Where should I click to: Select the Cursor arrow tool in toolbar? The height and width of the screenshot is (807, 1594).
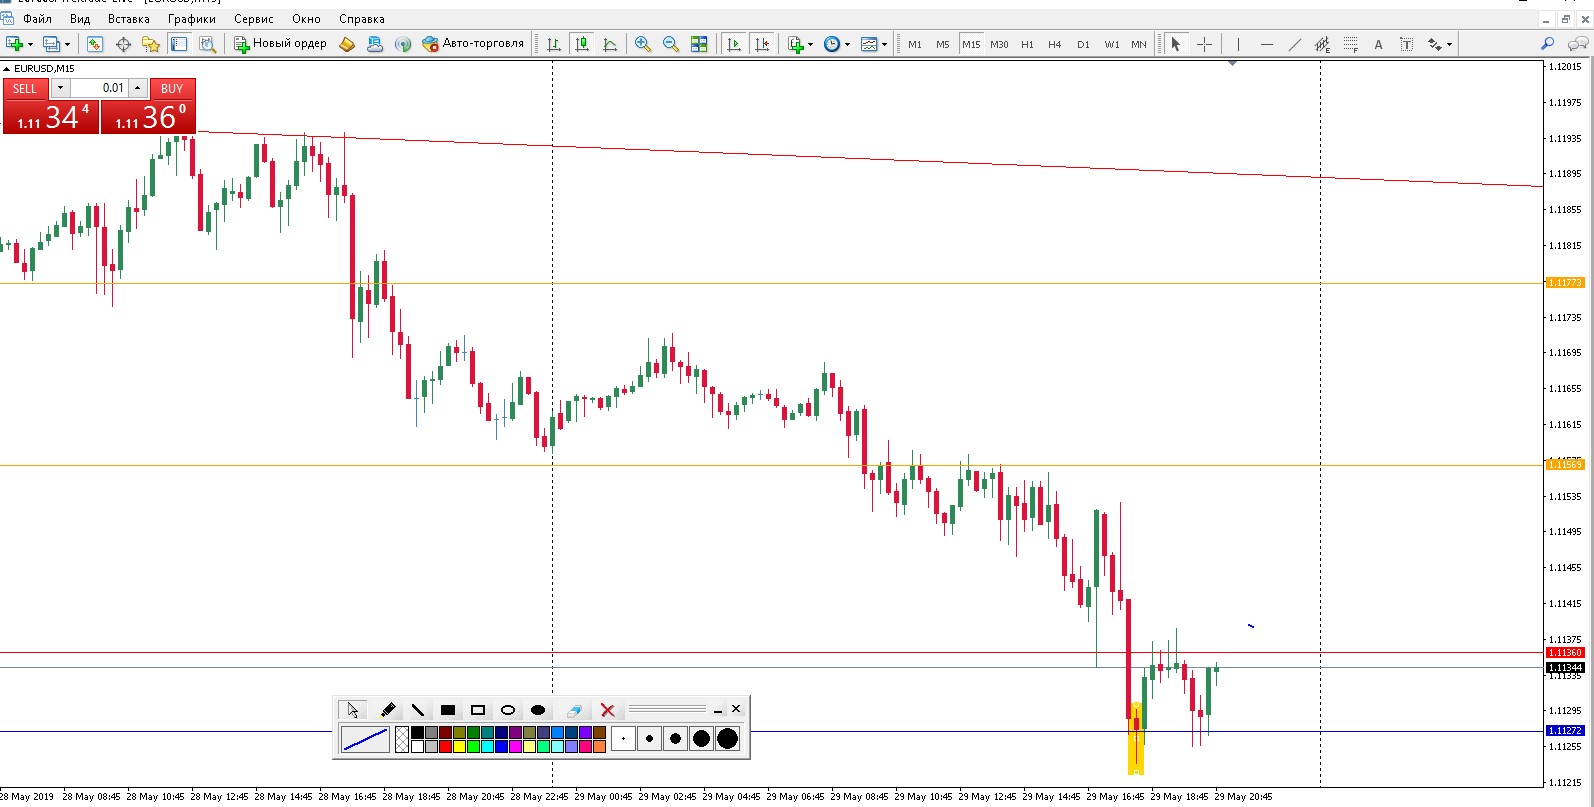click(x=1176, y=44)
